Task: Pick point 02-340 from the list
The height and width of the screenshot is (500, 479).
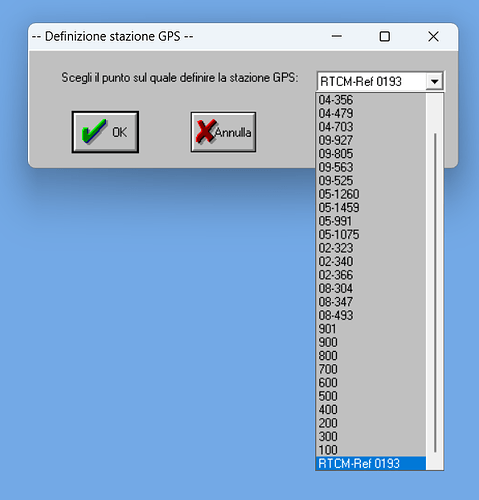Action: (371, 262)
